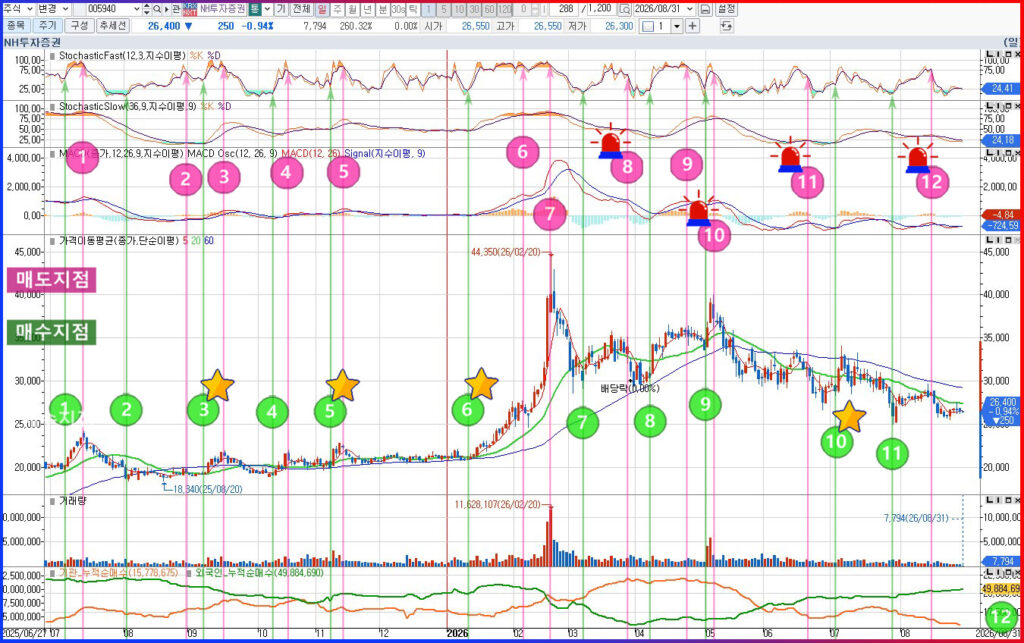Click the stock code up/down stepper
This screenshot has height=643, width=1024.
[x=146, y=9]
